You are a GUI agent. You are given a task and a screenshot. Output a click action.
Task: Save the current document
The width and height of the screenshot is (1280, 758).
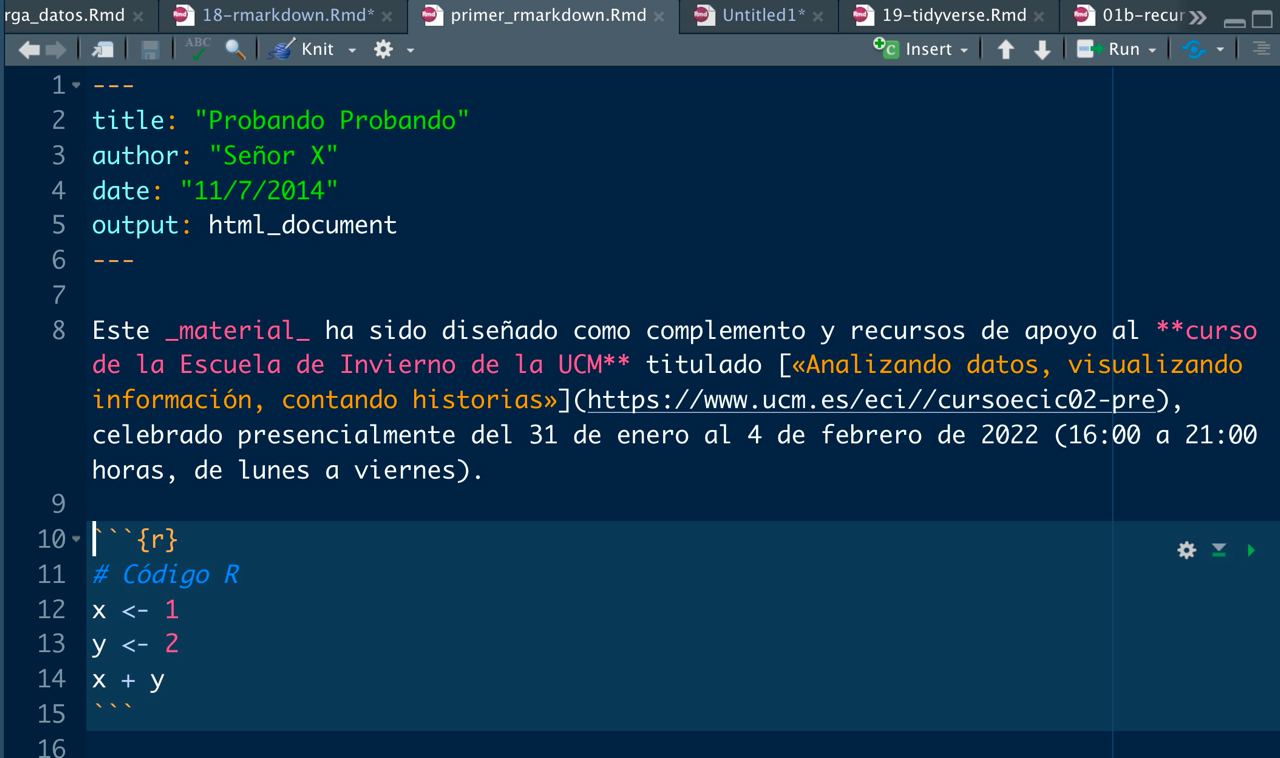pos(150,49)
